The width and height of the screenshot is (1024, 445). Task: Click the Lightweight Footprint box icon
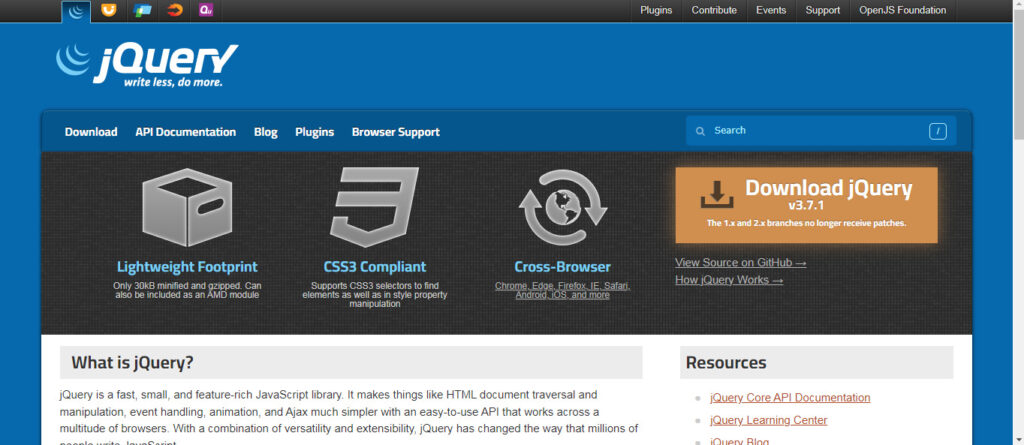187,207
